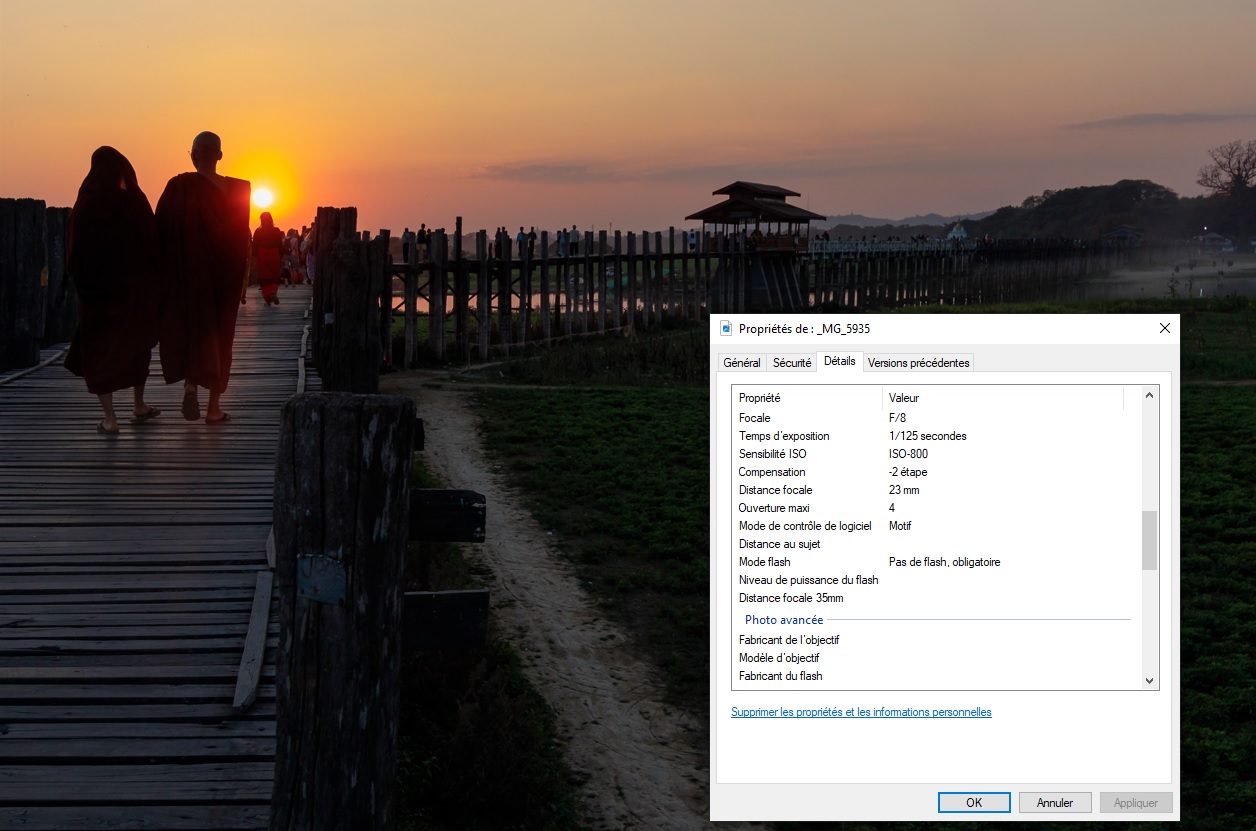Click the 23 mm value
The height and width of the screenshot is (831, 1256).
904,490
